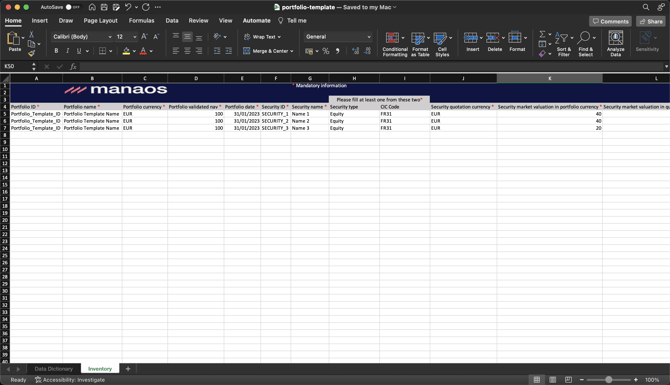Toggle Middle Align

[x=187, y=37]
